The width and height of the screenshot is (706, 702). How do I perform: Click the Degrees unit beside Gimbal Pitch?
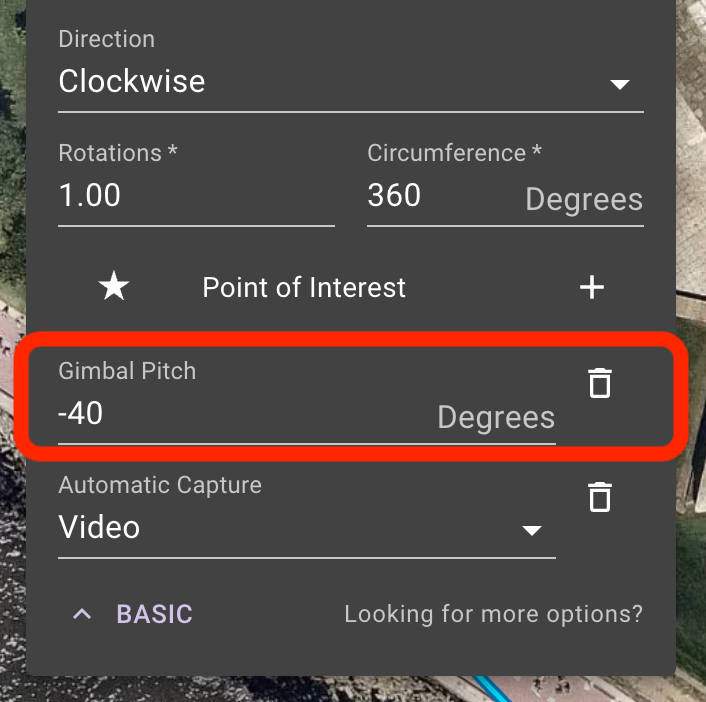(496, 417)
